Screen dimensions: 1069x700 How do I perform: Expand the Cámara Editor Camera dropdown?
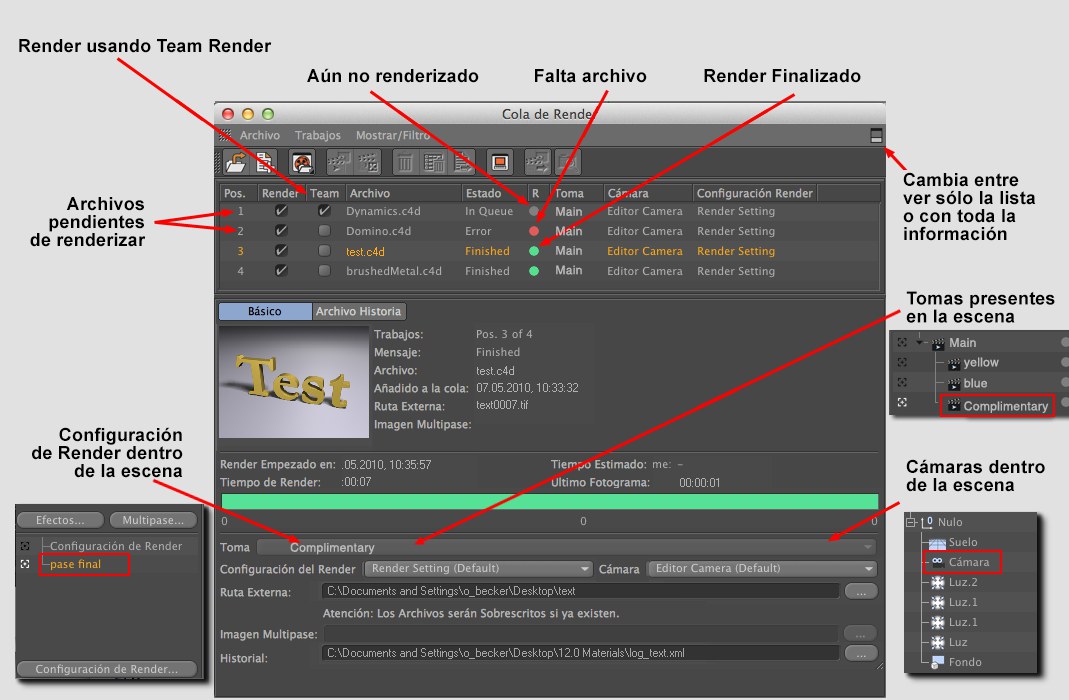(761, 569)
